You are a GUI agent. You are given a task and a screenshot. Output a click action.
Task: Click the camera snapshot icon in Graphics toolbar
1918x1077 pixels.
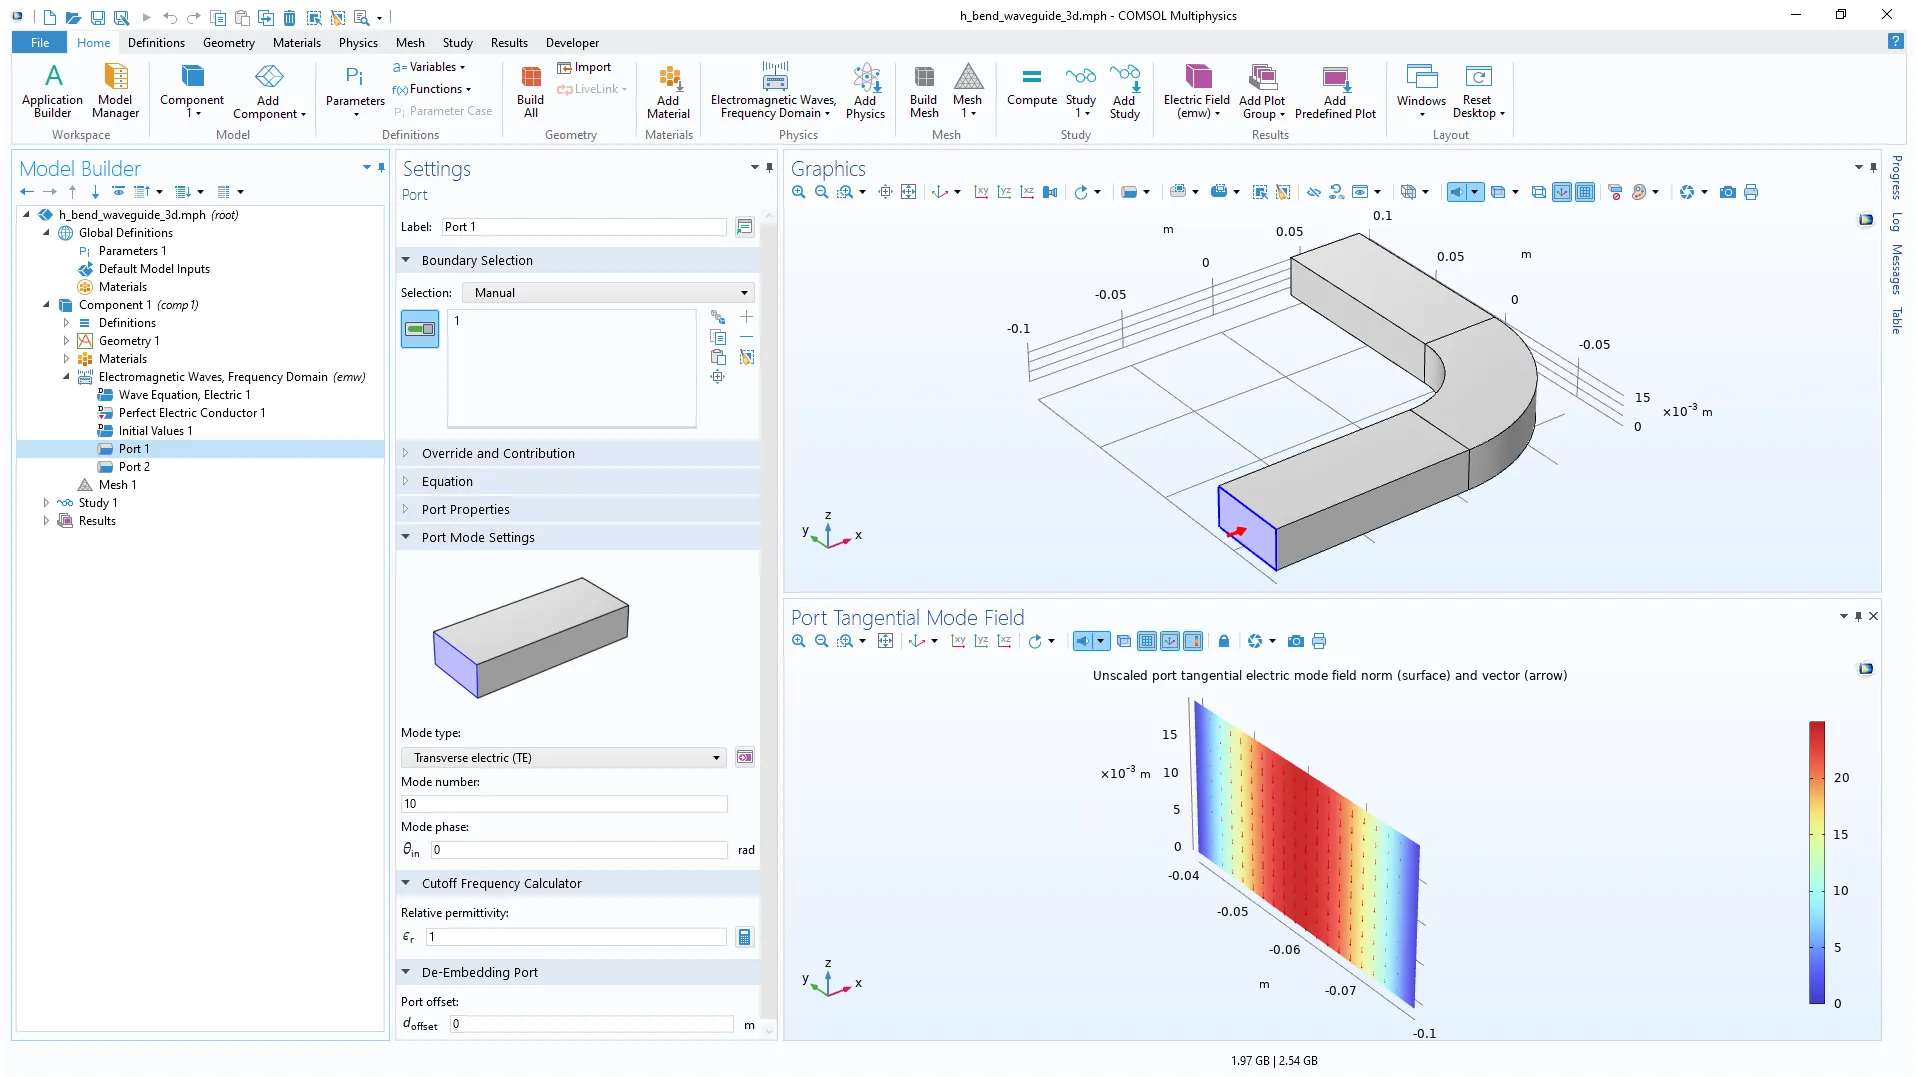[1727, 192]
